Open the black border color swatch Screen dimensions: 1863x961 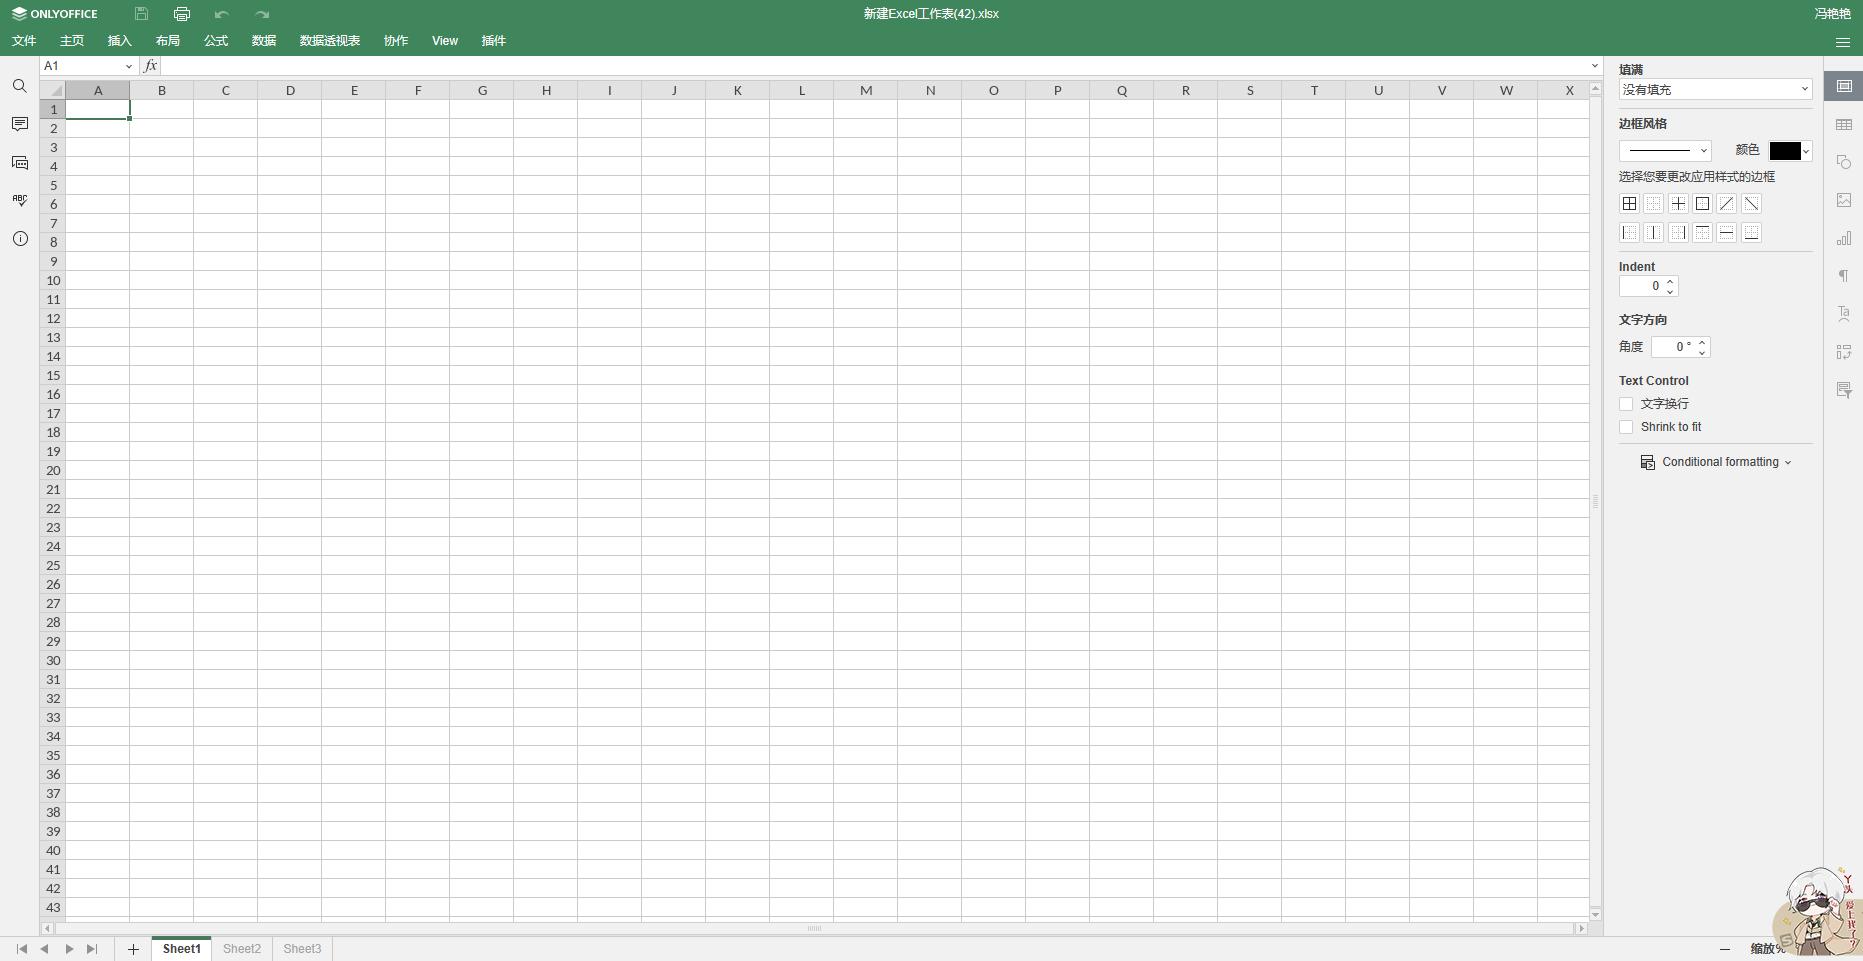tap(1790, 151)
